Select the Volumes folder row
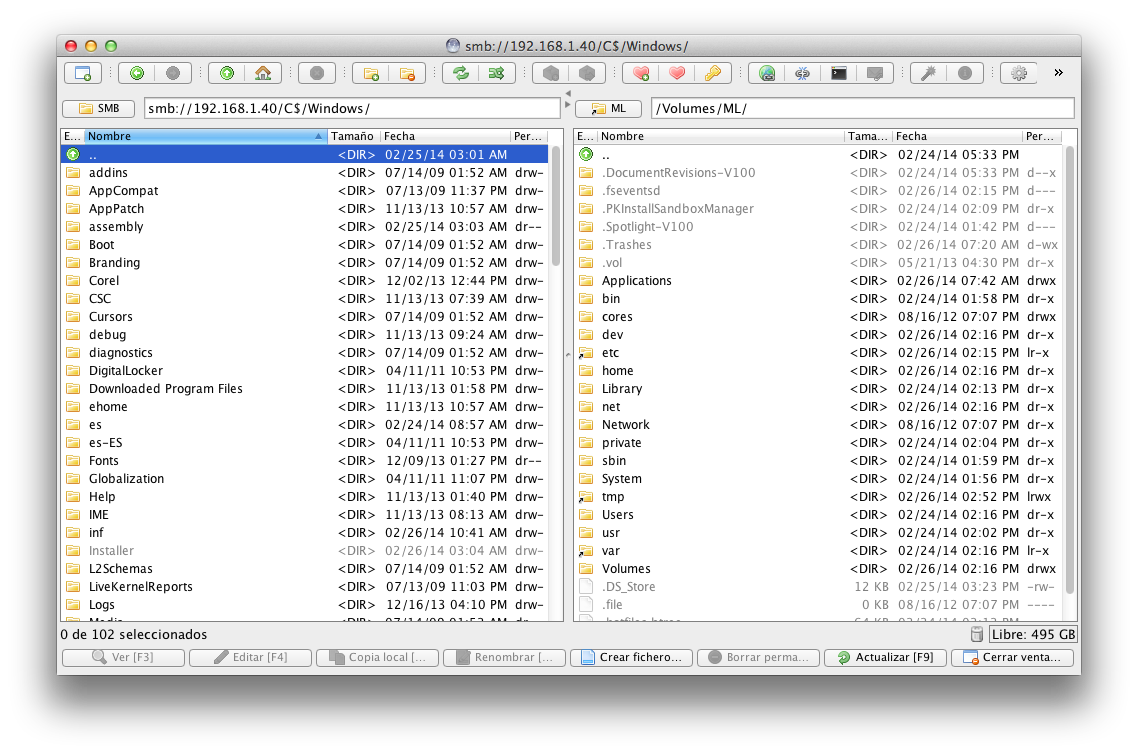 point(819,569)
